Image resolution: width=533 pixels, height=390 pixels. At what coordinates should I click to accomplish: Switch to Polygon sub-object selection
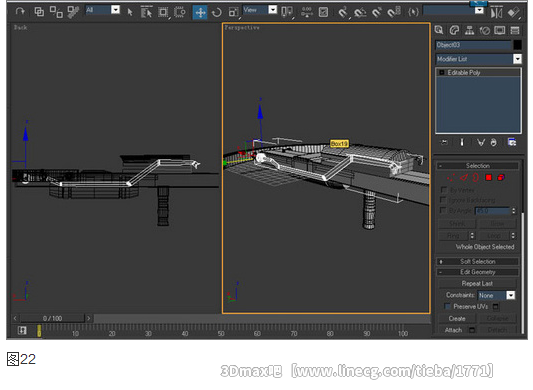click(x=488, y=177)
